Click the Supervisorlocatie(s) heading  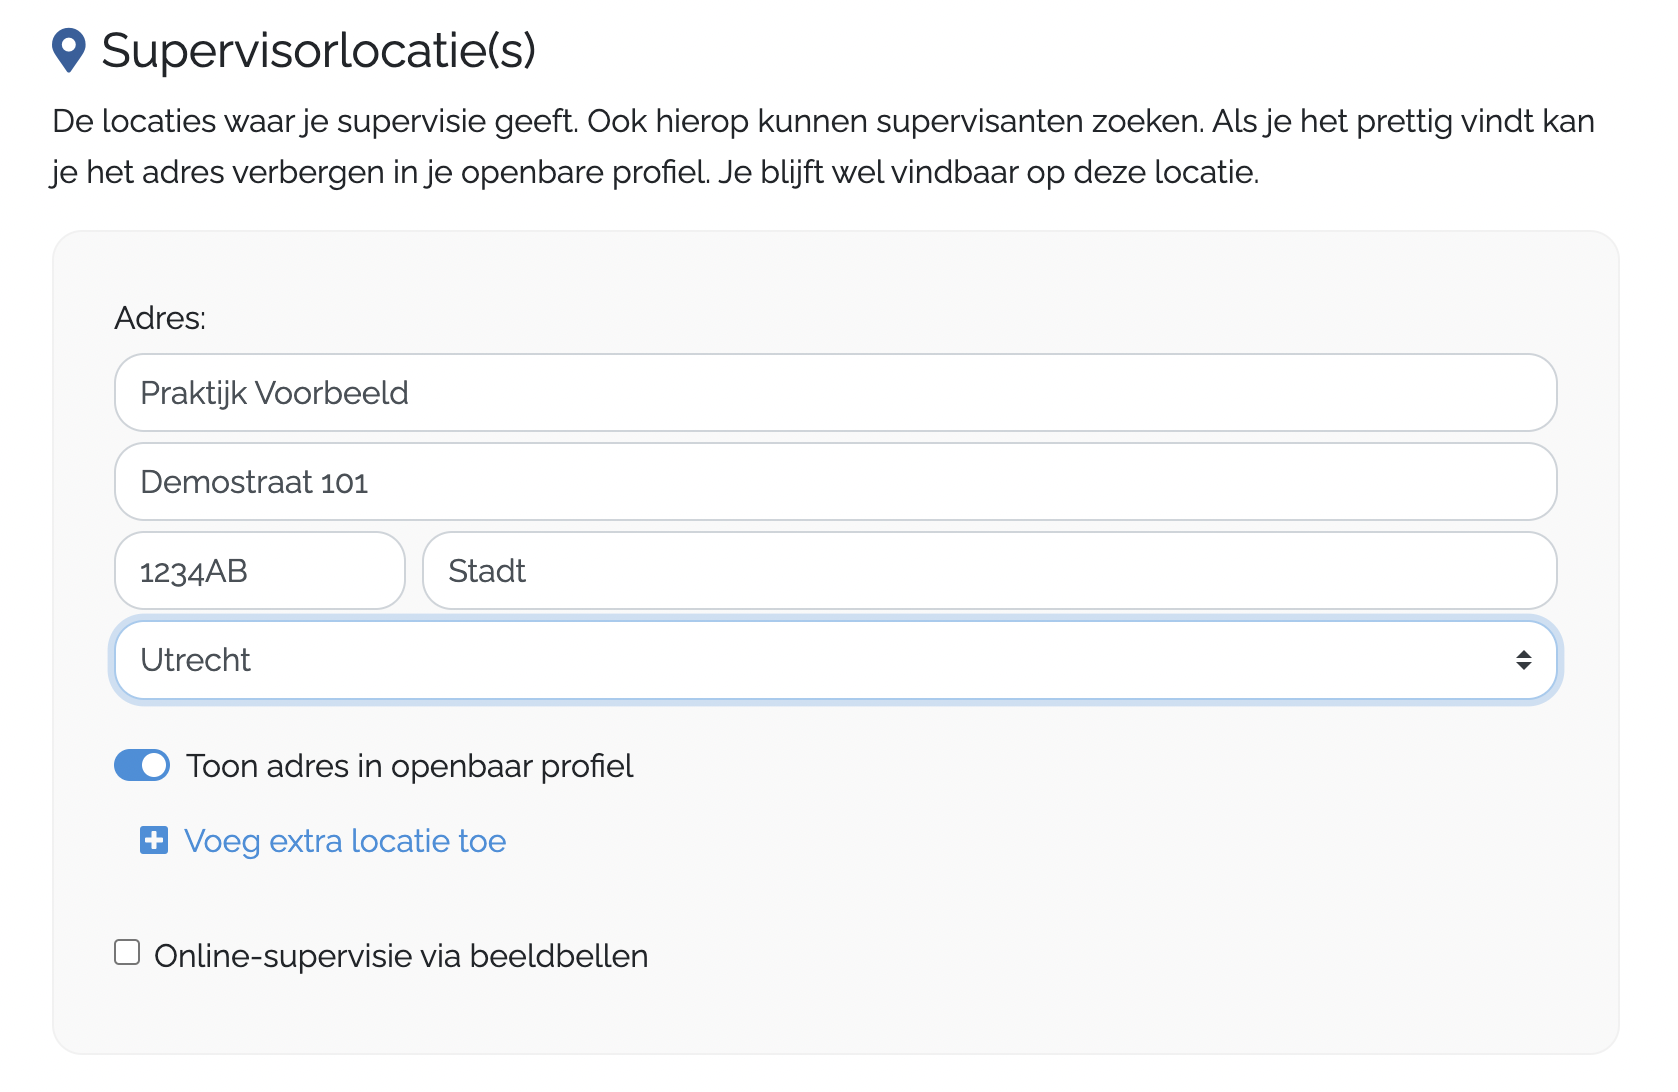tap(318, 50)
